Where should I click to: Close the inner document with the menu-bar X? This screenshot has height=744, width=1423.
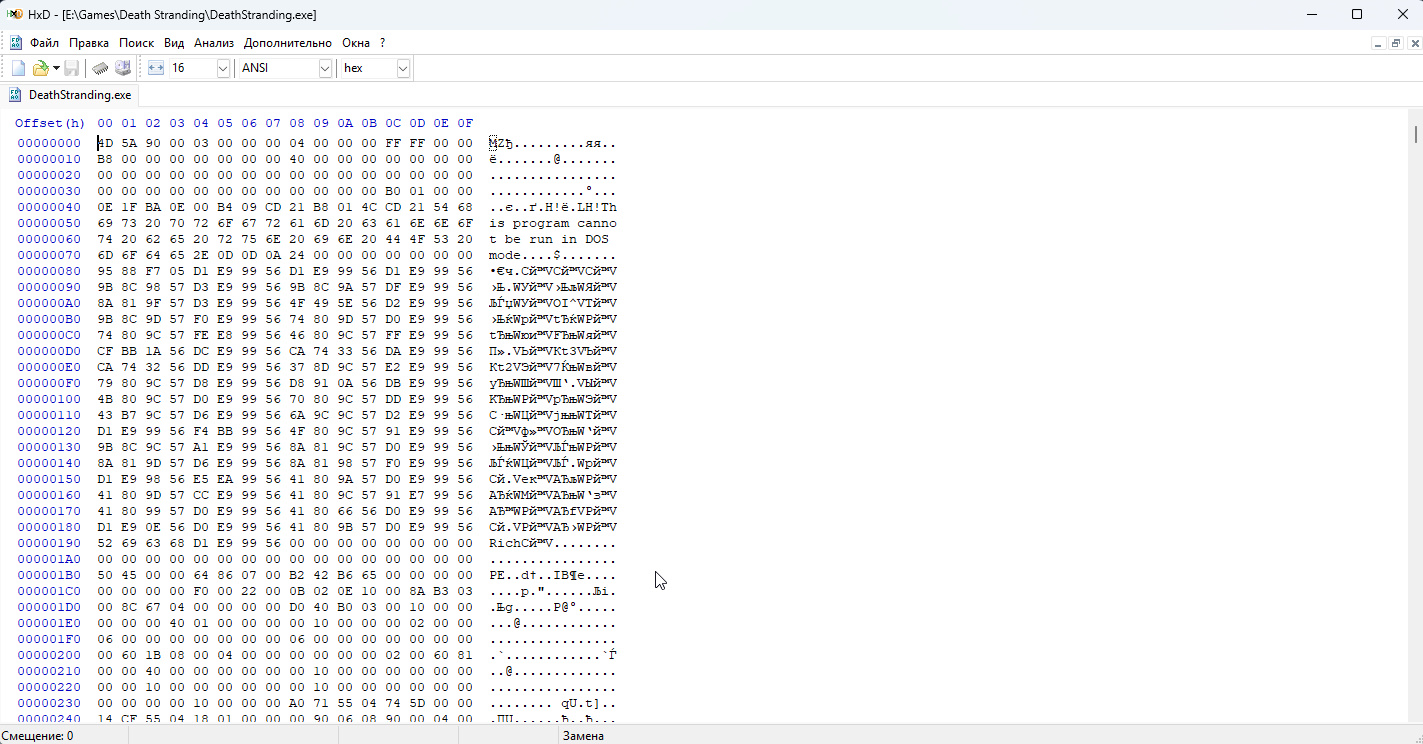coord(1414,43)
